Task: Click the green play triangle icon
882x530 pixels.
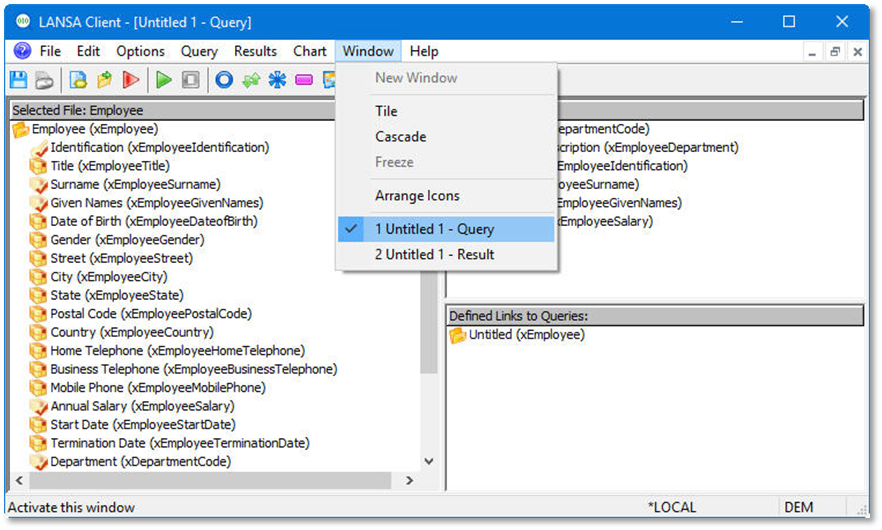Action: [164, 80]
